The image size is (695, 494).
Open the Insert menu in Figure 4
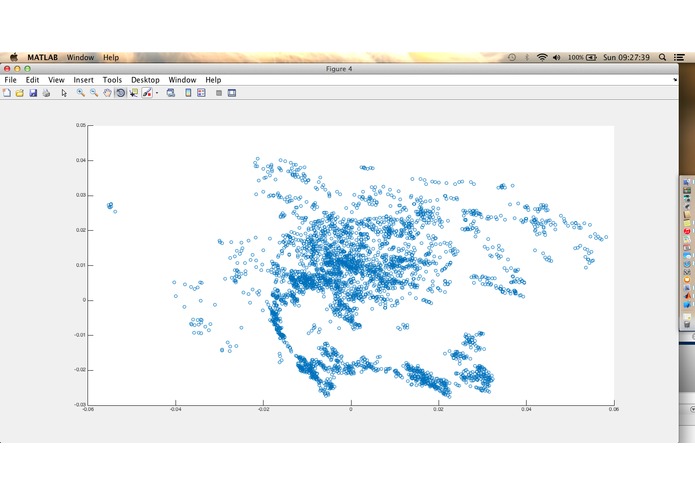click(x=83, y=80)
